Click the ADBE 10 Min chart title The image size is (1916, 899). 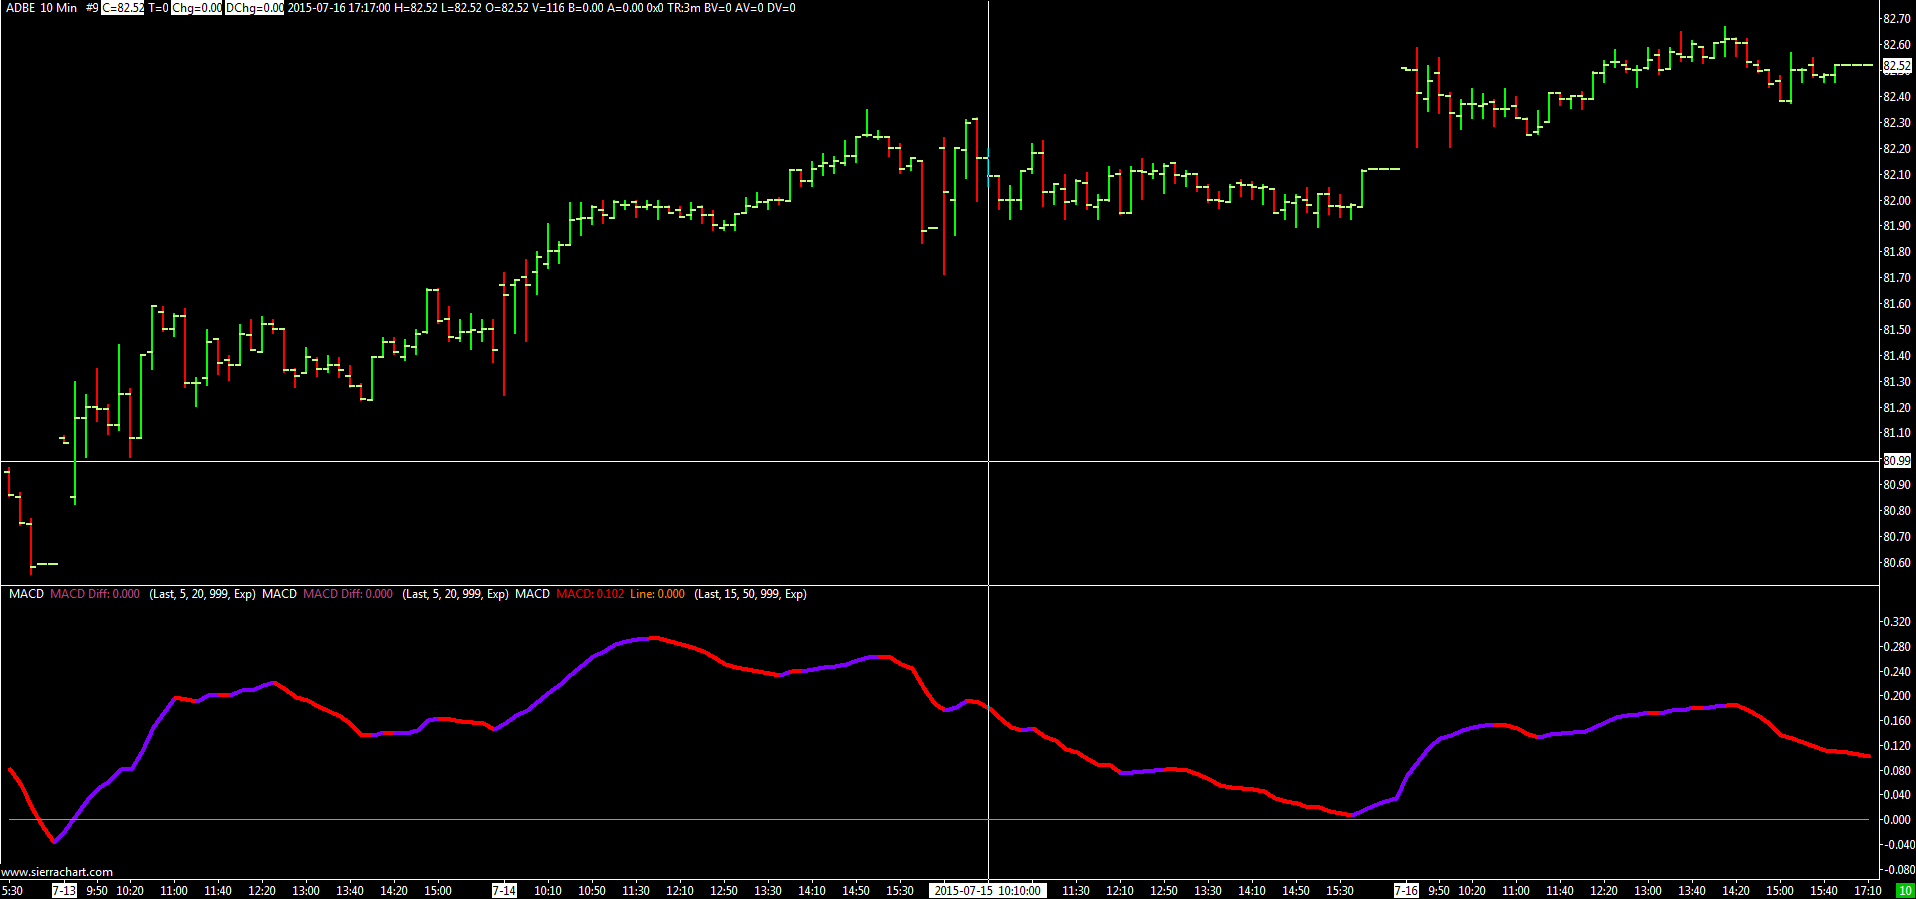coord(41,8)
